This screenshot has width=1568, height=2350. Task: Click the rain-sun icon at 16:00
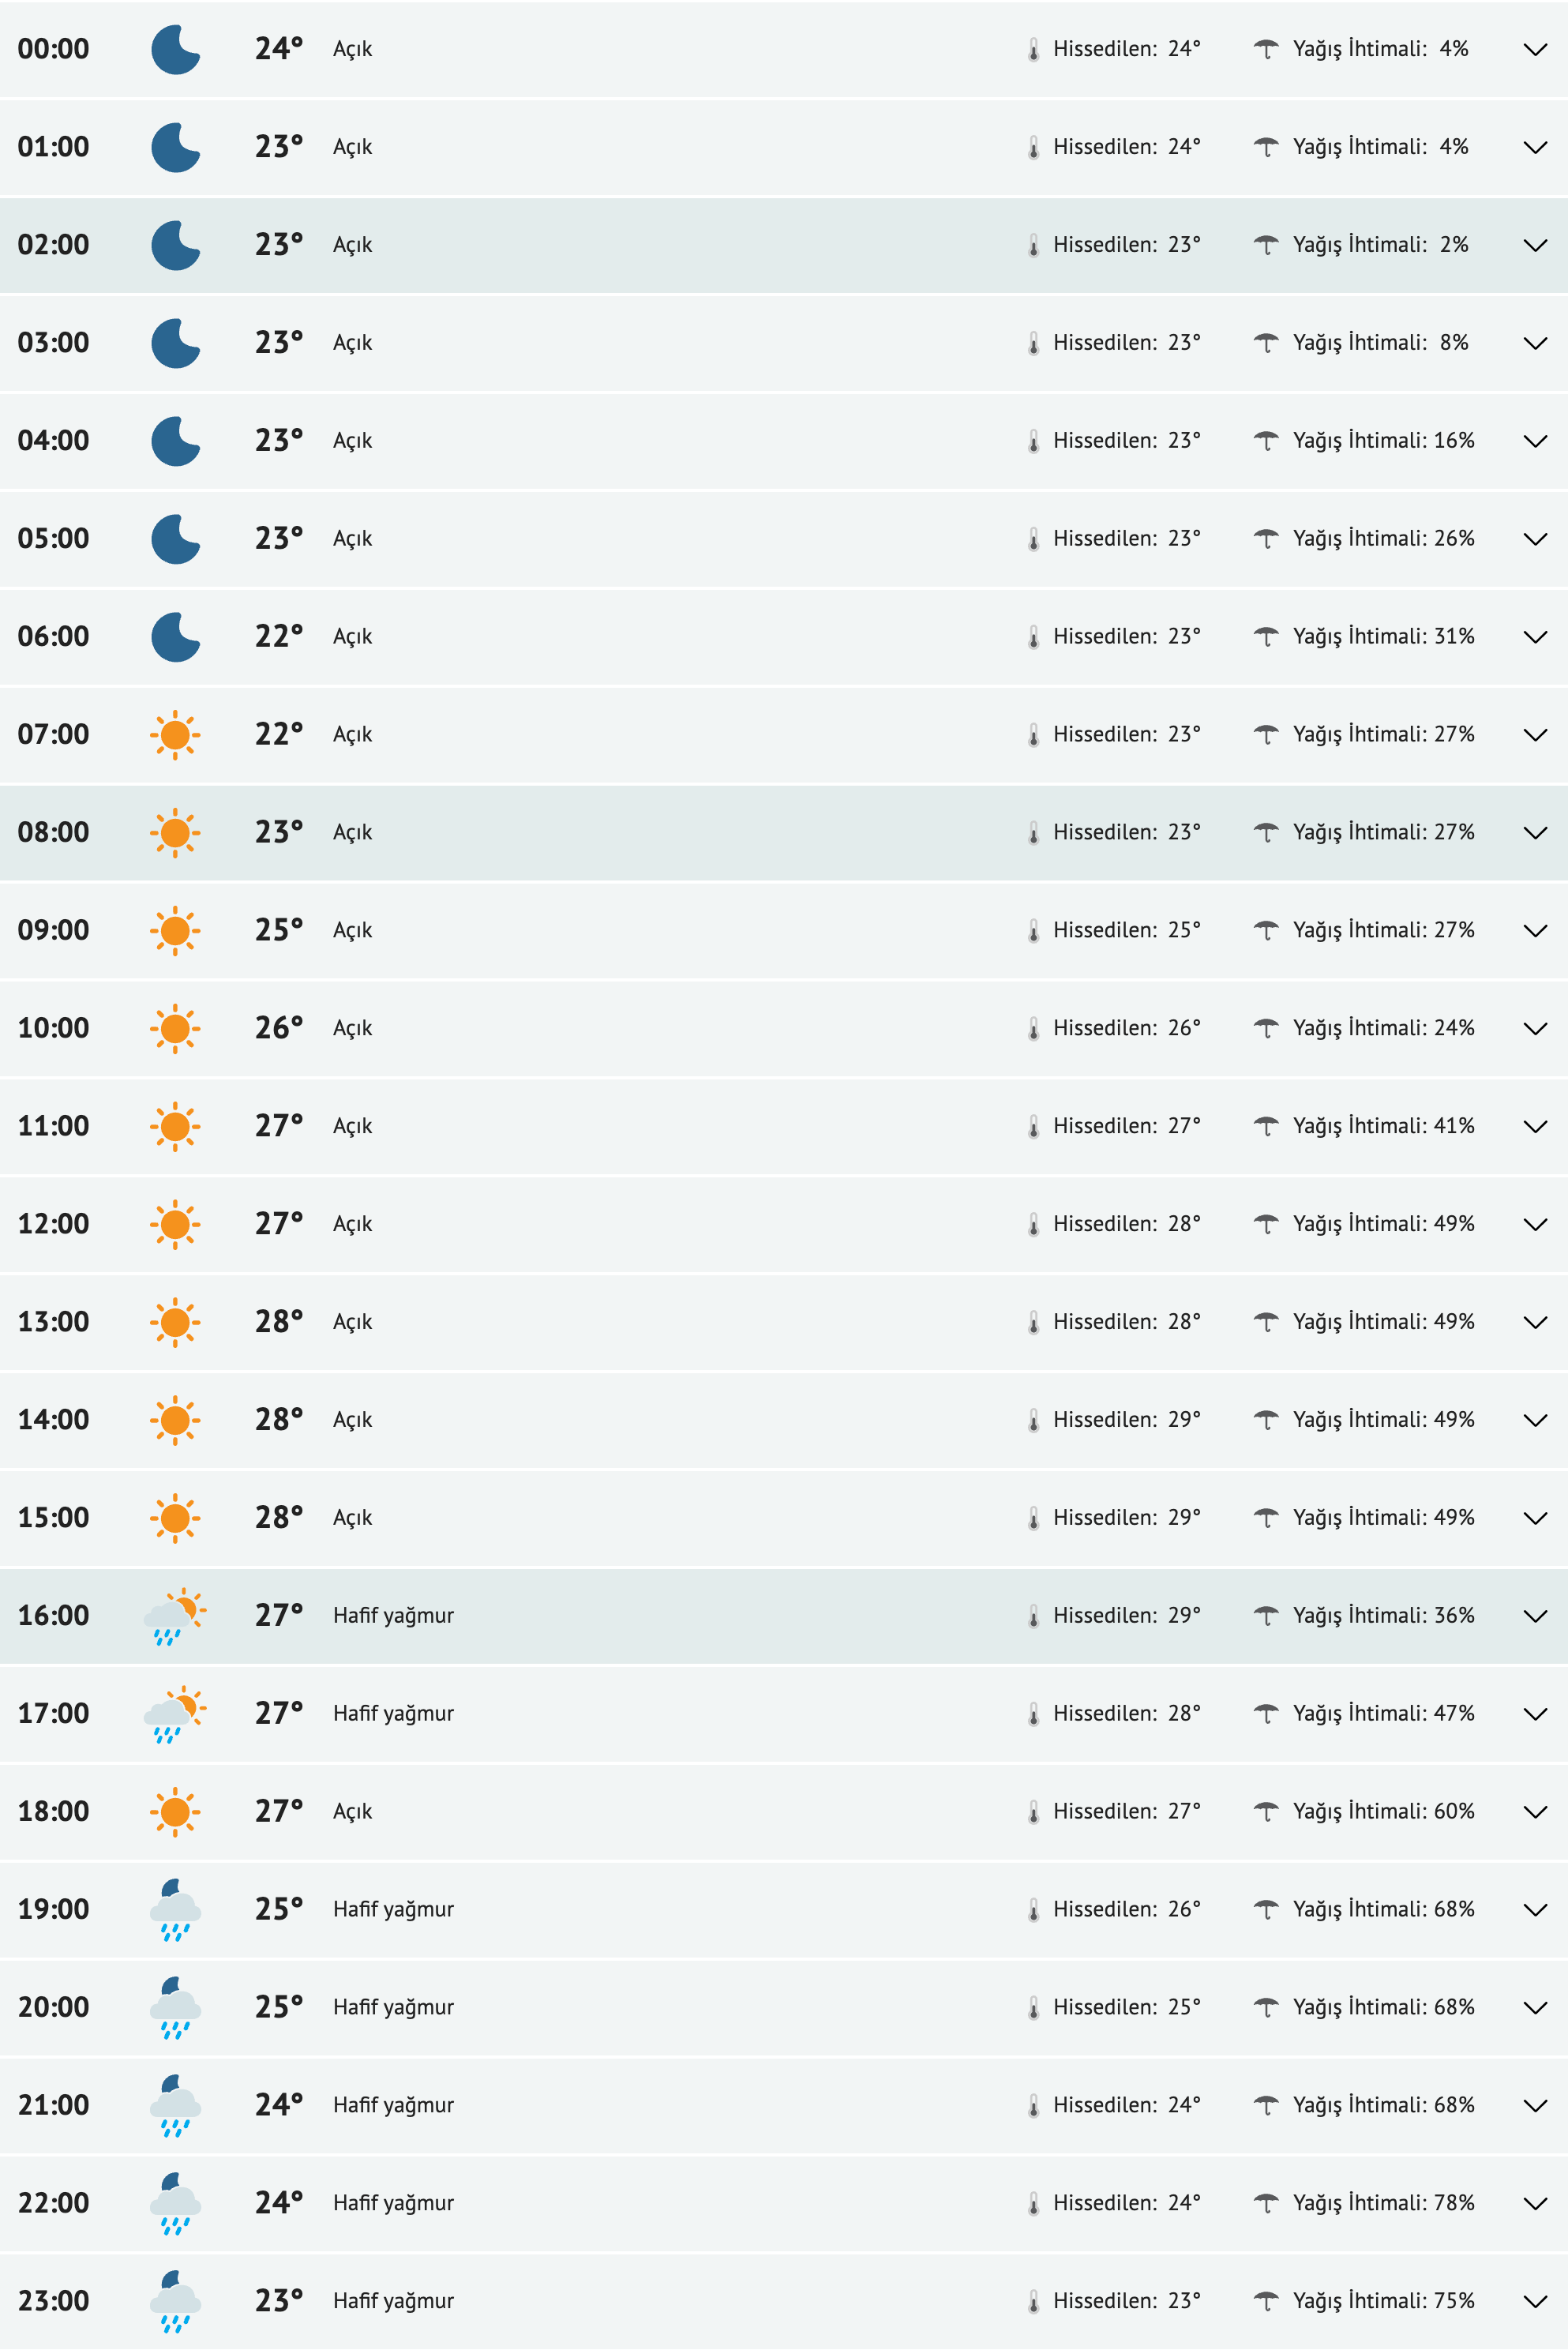175,1616
